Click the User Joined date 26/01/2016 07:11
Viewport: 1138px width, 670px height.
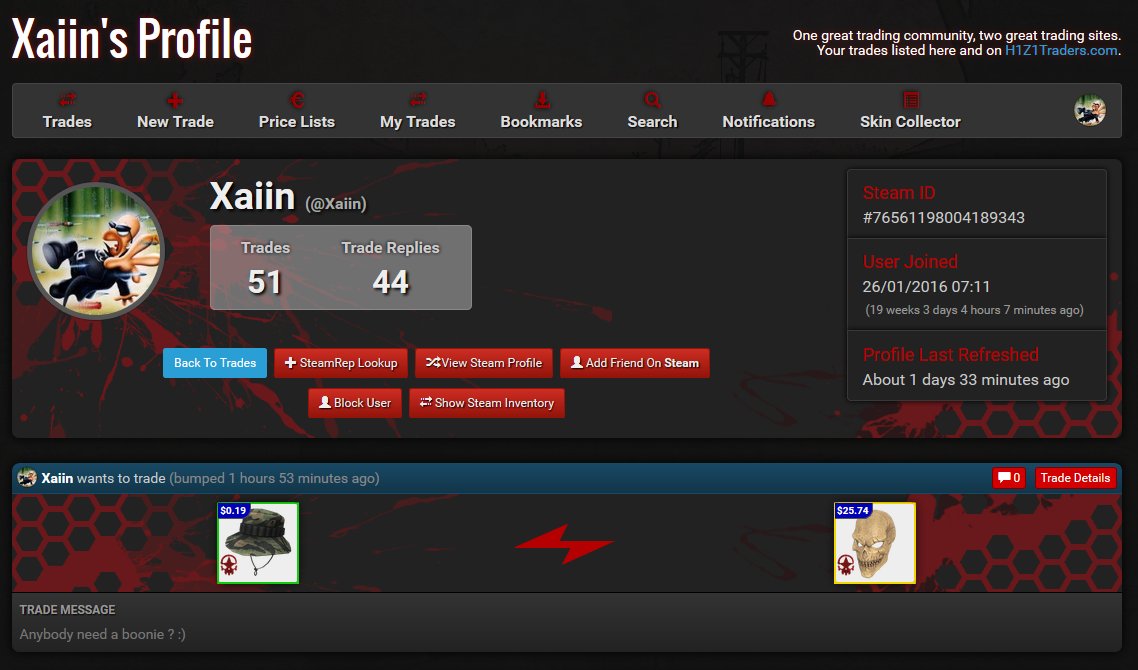pyautogui.click(x=926, y=287)
